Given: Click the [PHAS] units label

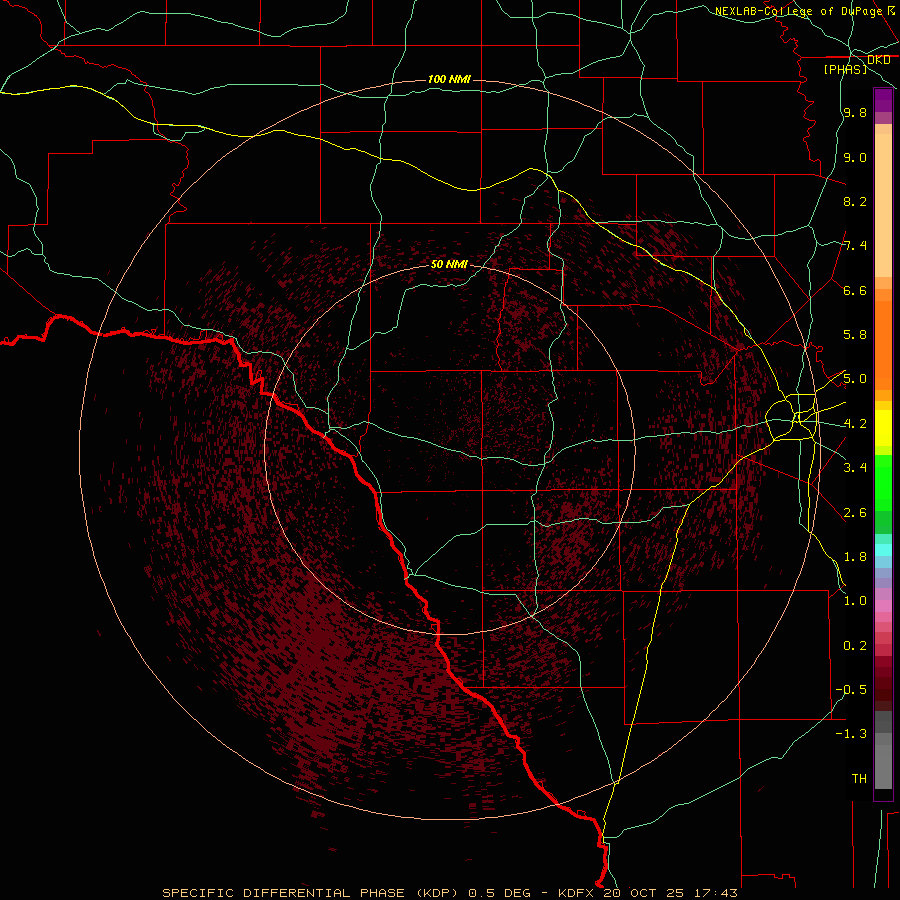Looking at the screenshot, I should click(845, 69).
